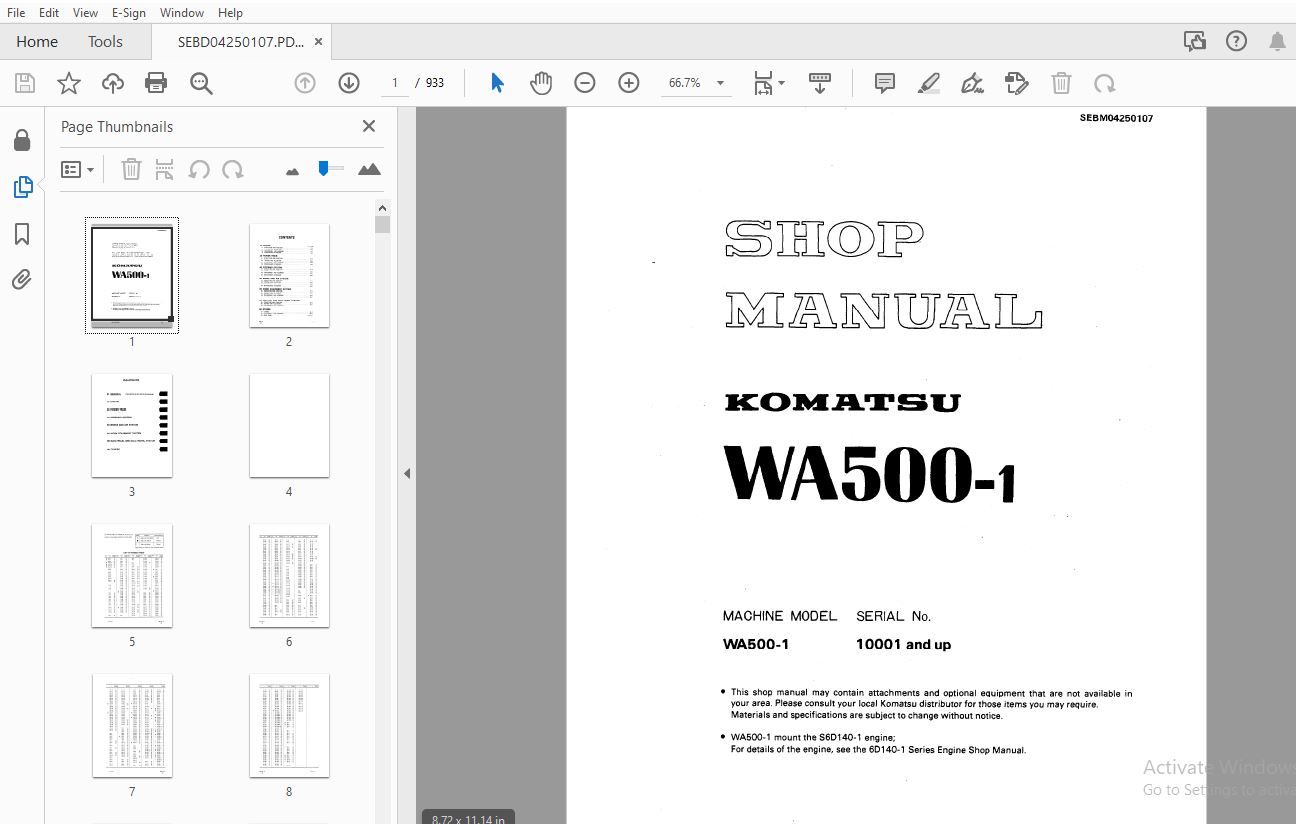Click the toolbar Delete trash icon
This screenshot has height=824, width=1296.
pyautogui.click(x=1061, y=83)
